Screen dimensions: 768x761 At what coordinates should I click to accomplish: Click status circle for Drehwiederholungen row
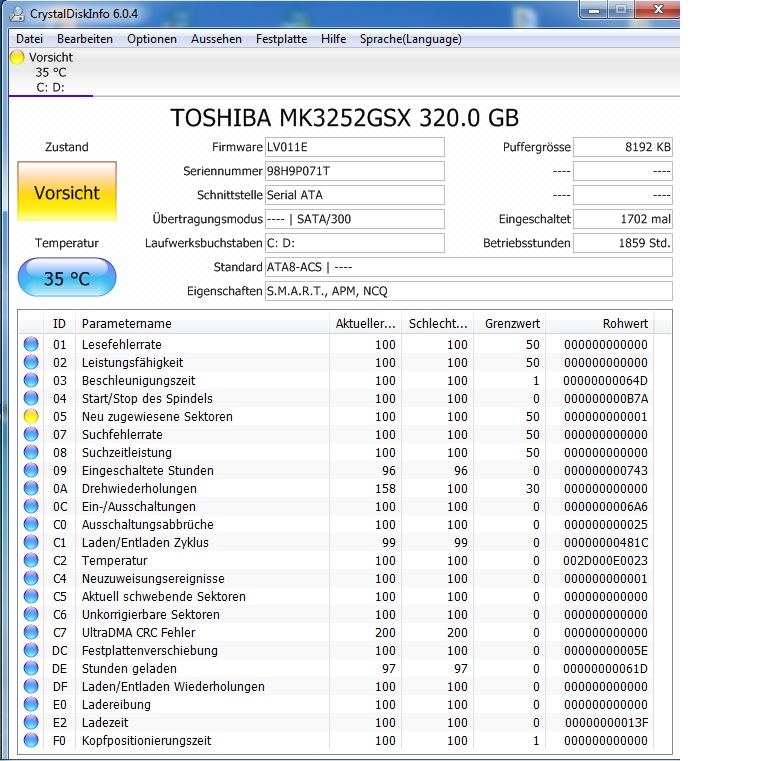pos(31,488)
